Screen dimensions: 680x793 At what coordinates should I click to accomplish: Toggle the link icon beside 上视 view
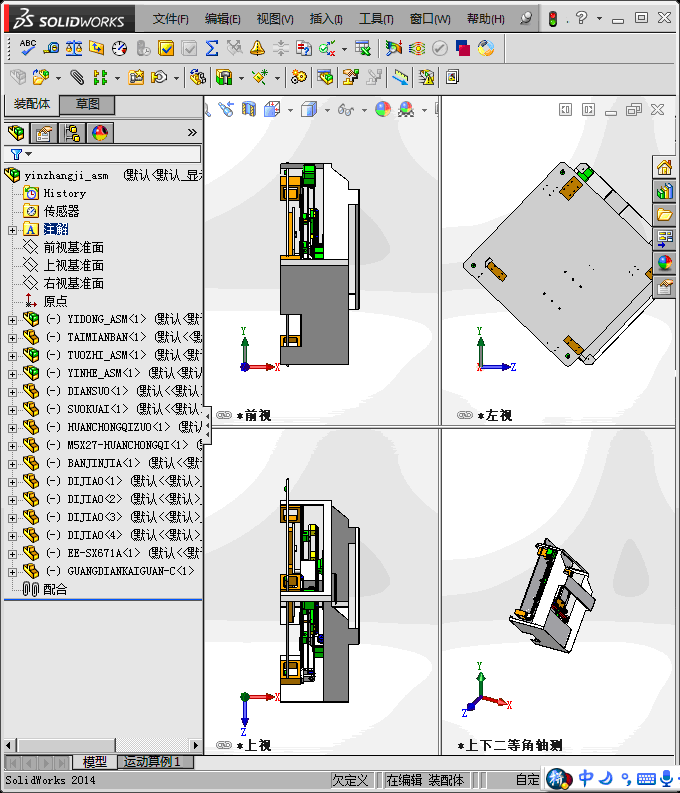click(223, 745)
